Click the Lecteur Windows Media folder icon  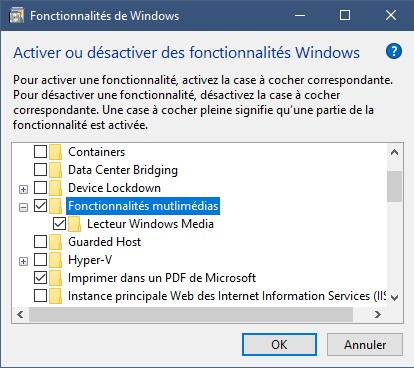[x=74, y=224]
